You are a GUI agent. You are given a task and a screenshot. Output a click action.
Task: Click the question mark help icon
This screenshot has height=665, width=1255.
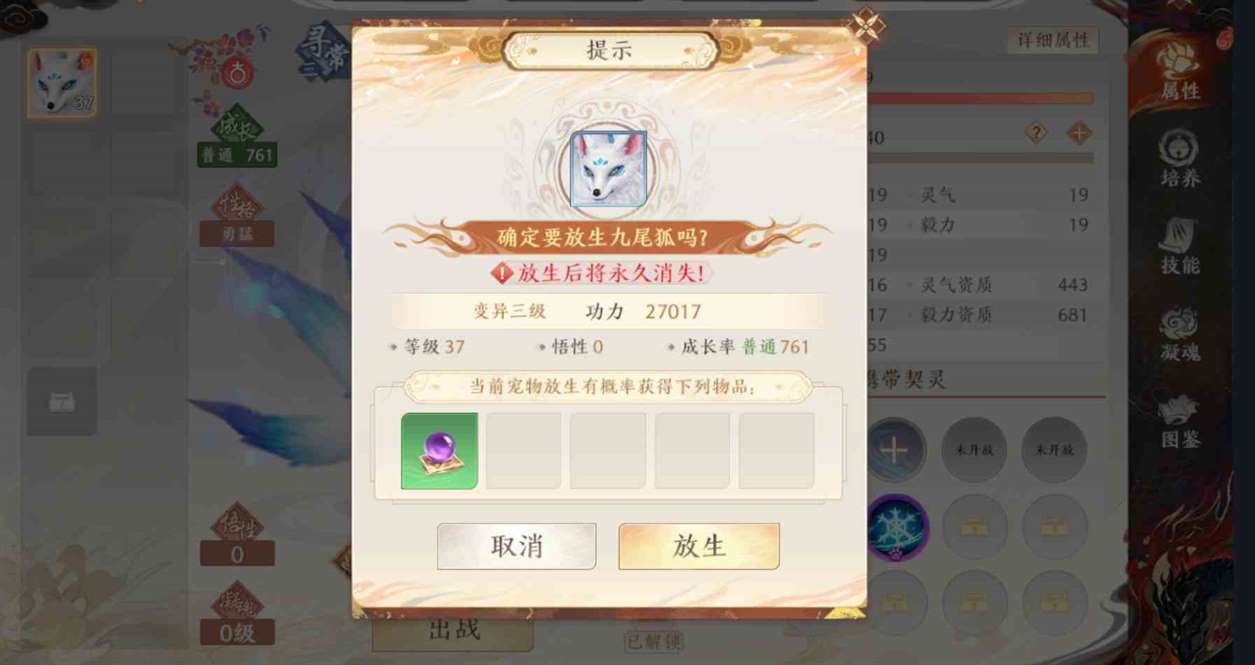[1036, 133]
